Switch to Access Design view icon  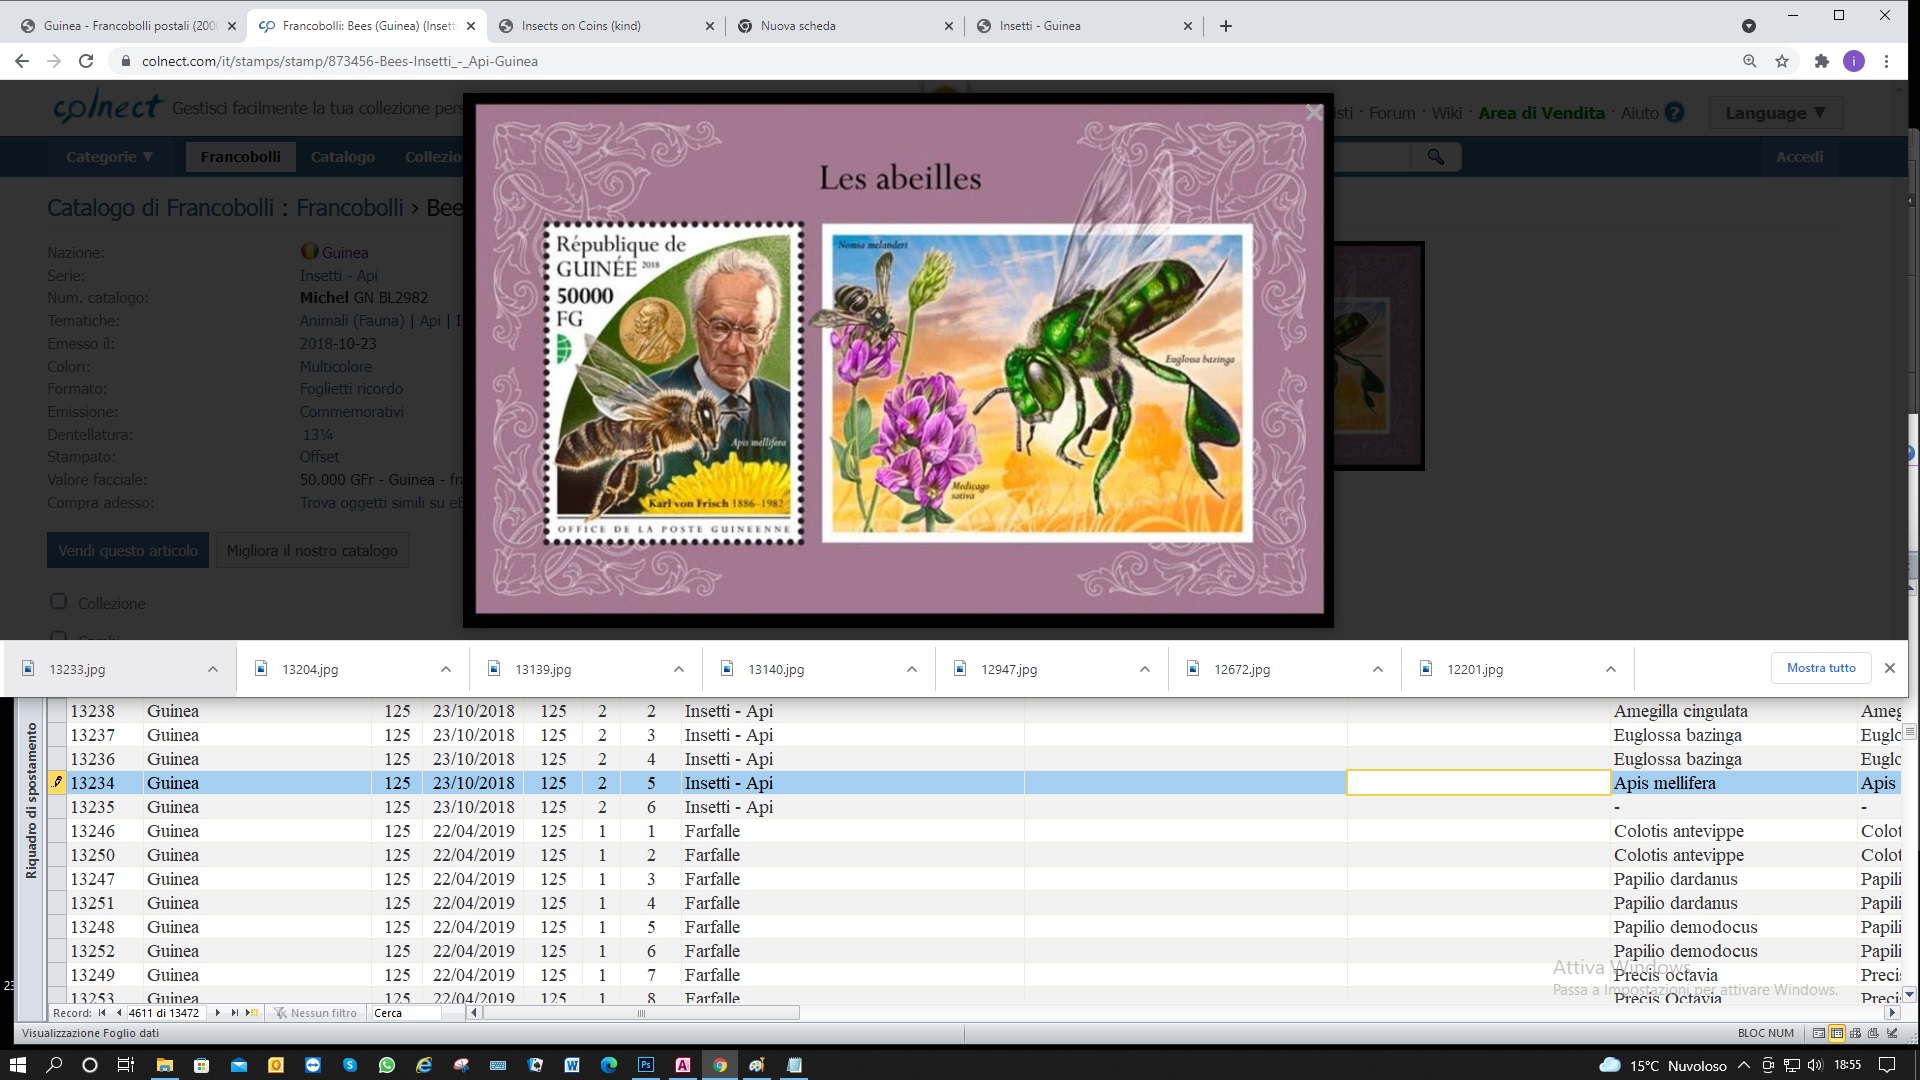(x=1892, y=1033)
